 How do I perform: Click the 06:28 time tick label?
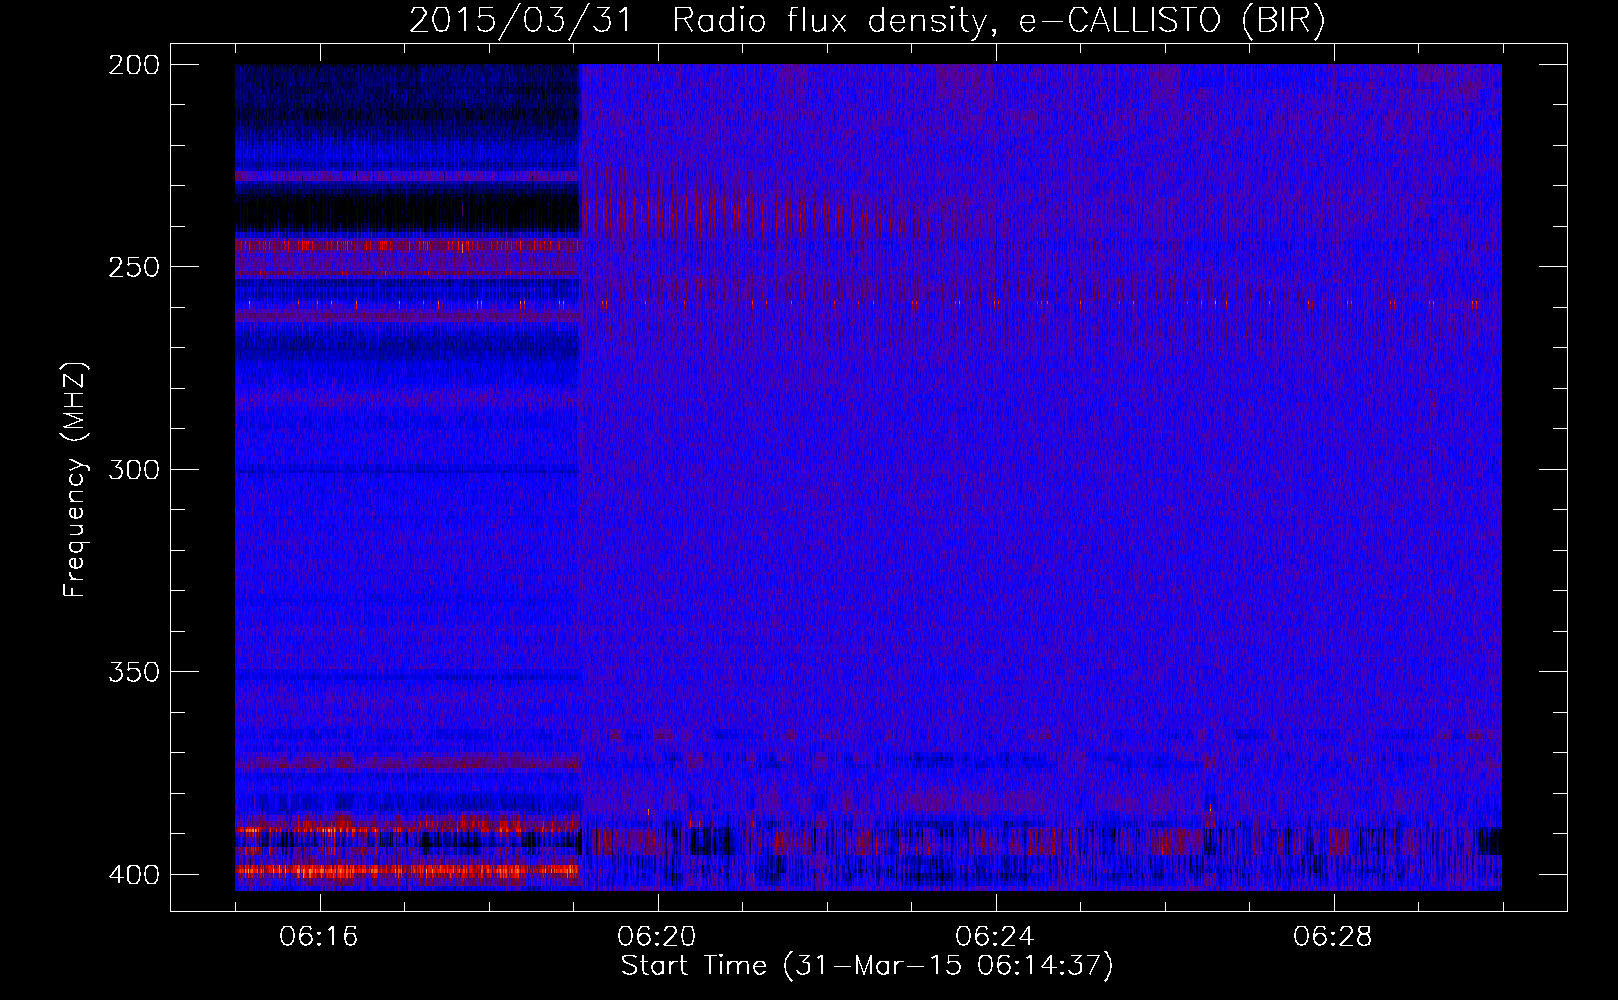point(1333,936)
